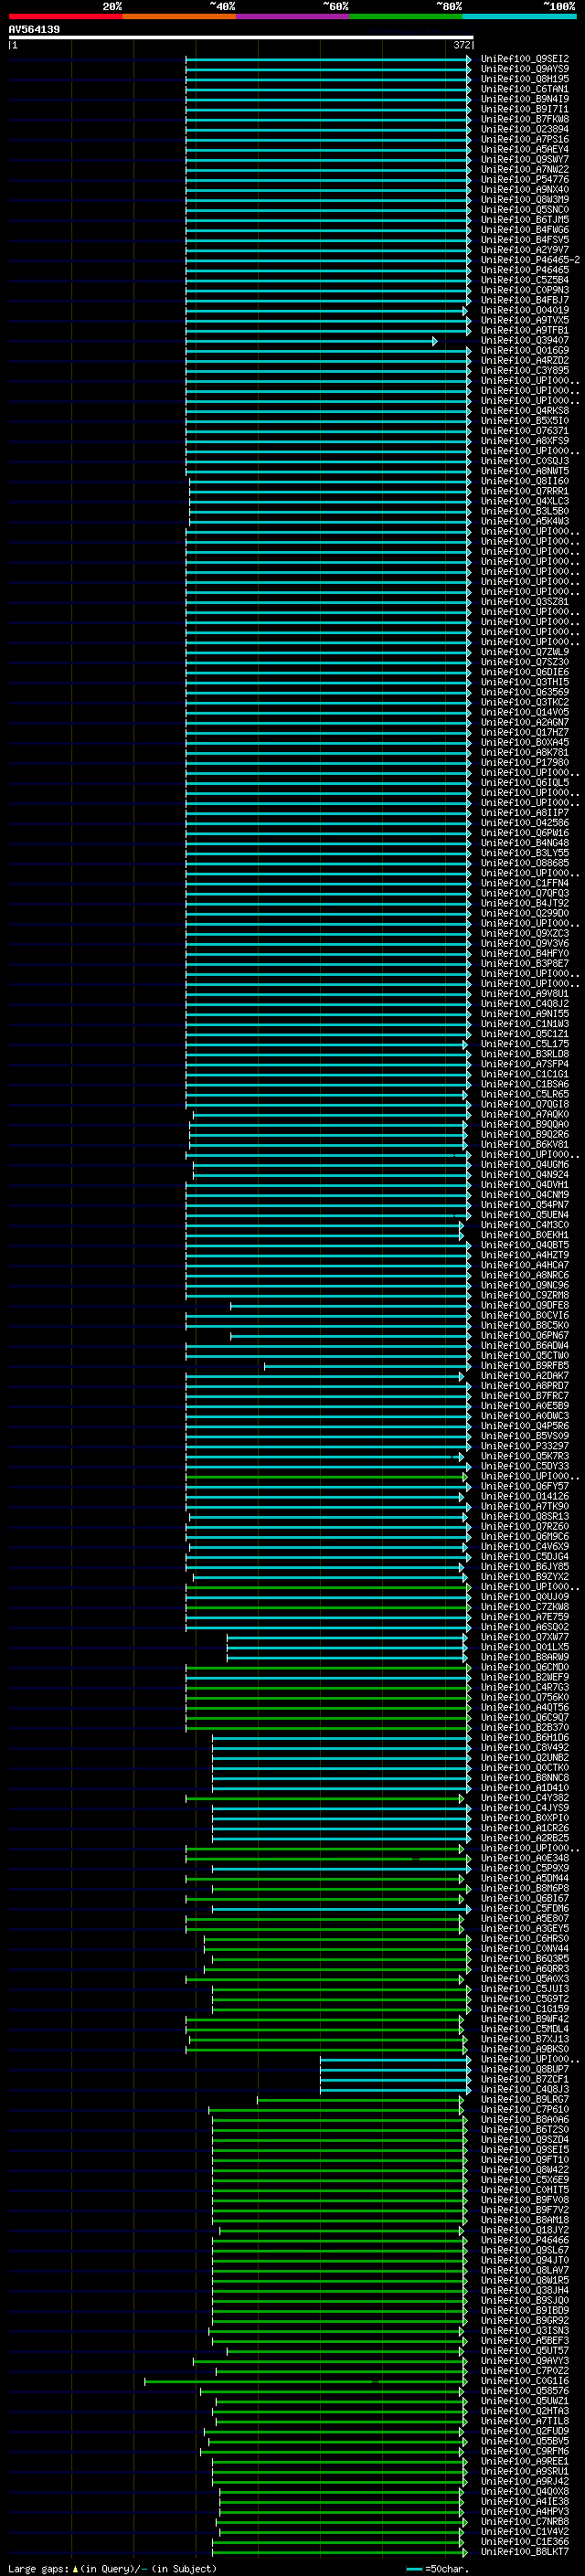This screenshot has height=2576, width=585.
Task: Select the UniRef100_Q39407 label
Action: click(x=525, y=341)
